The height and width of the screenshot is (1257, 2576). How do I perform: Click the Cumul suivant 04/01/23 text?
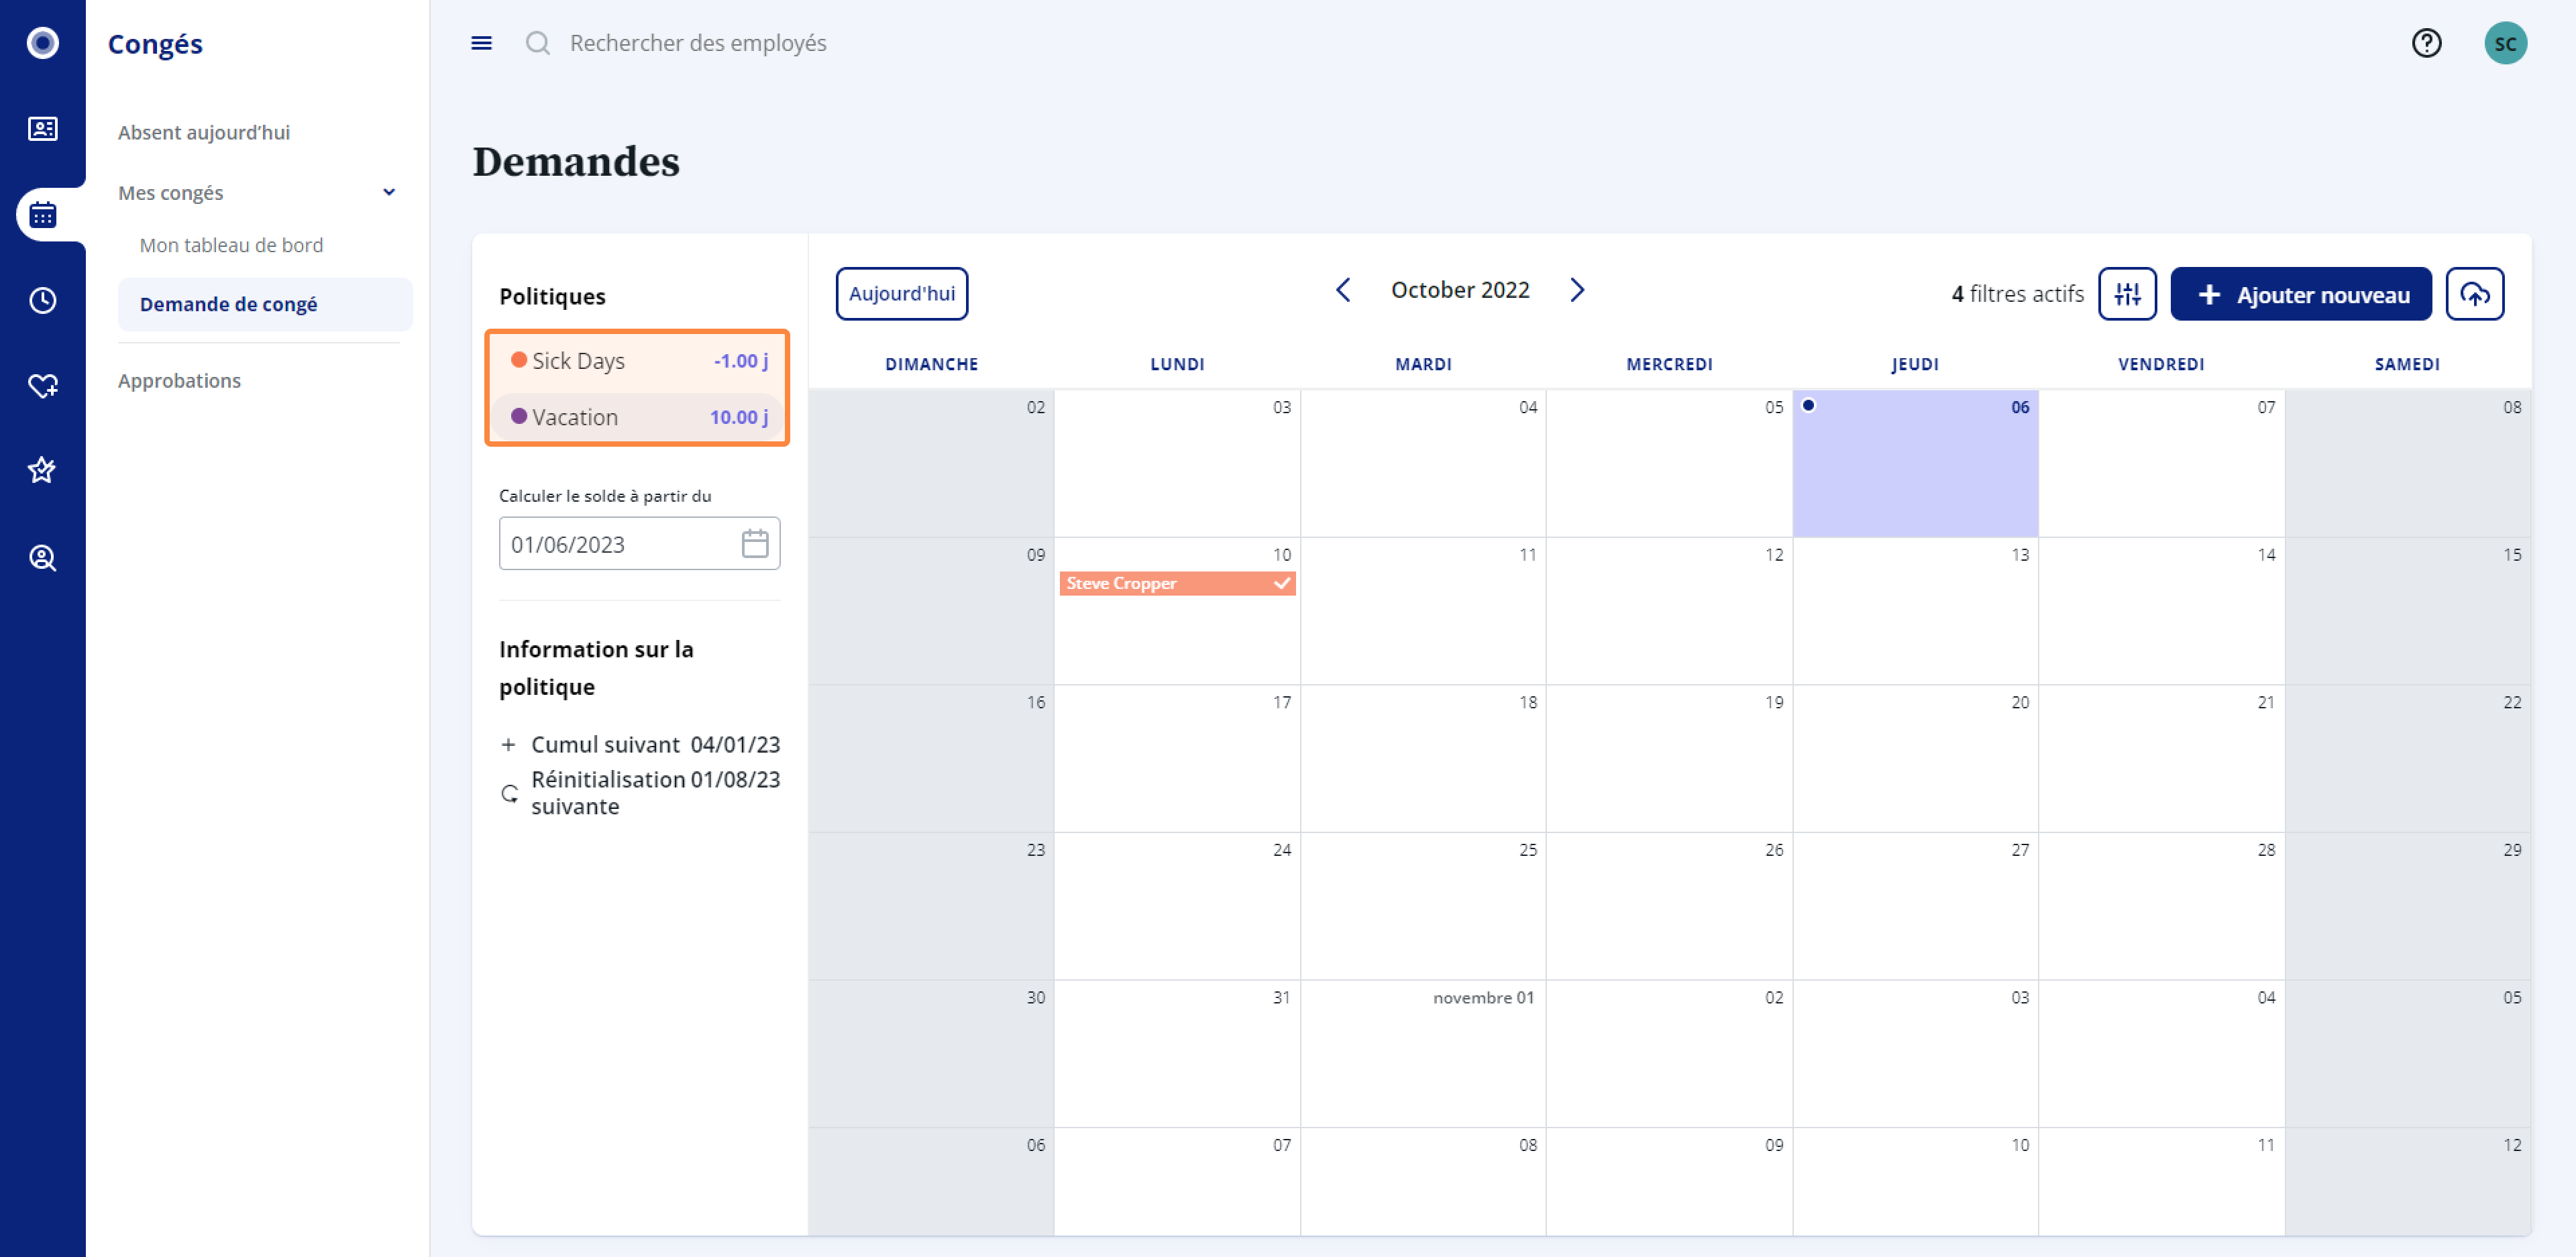click(655, 745)
